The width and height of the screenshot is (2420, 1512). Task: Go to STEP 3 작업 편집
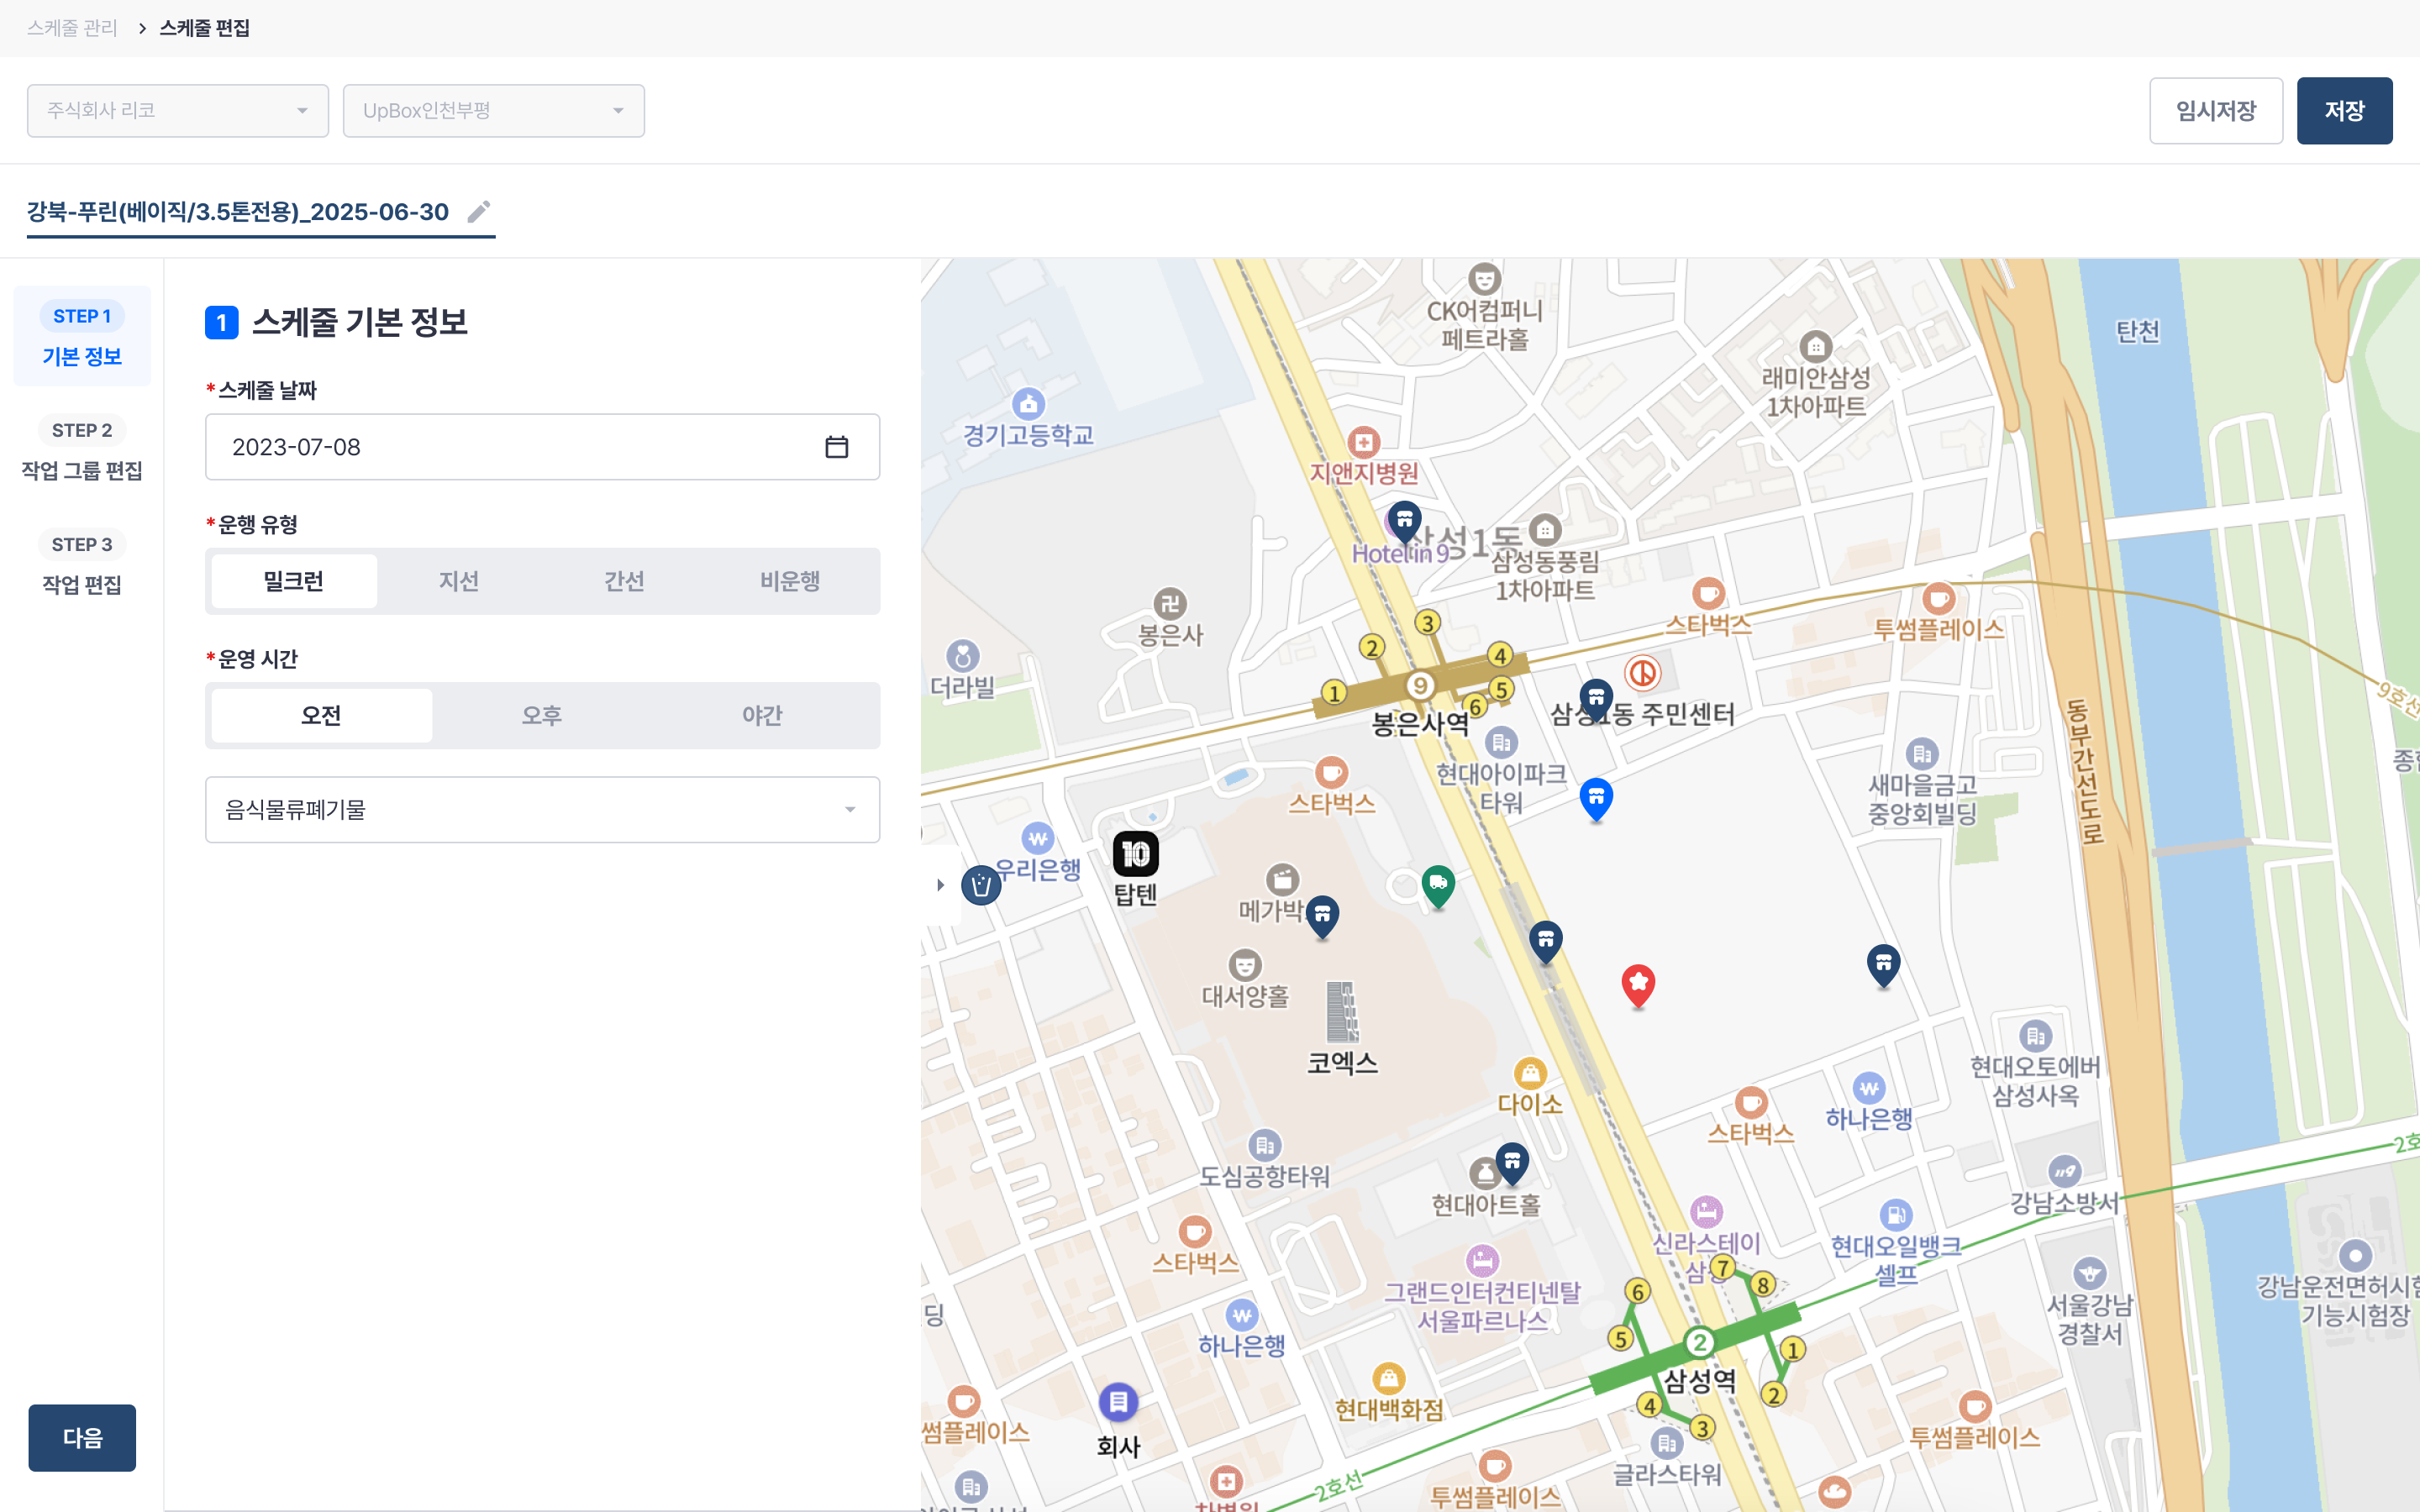click(82, 564)
